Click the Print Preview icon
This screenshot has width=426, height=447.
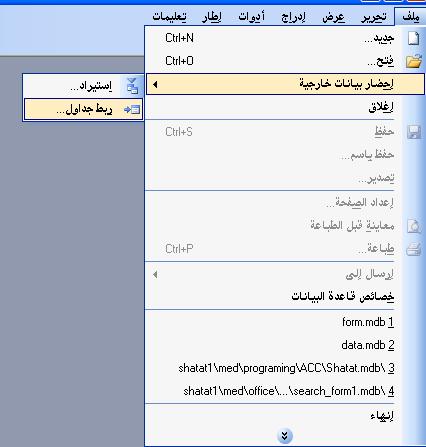point(414,226)
